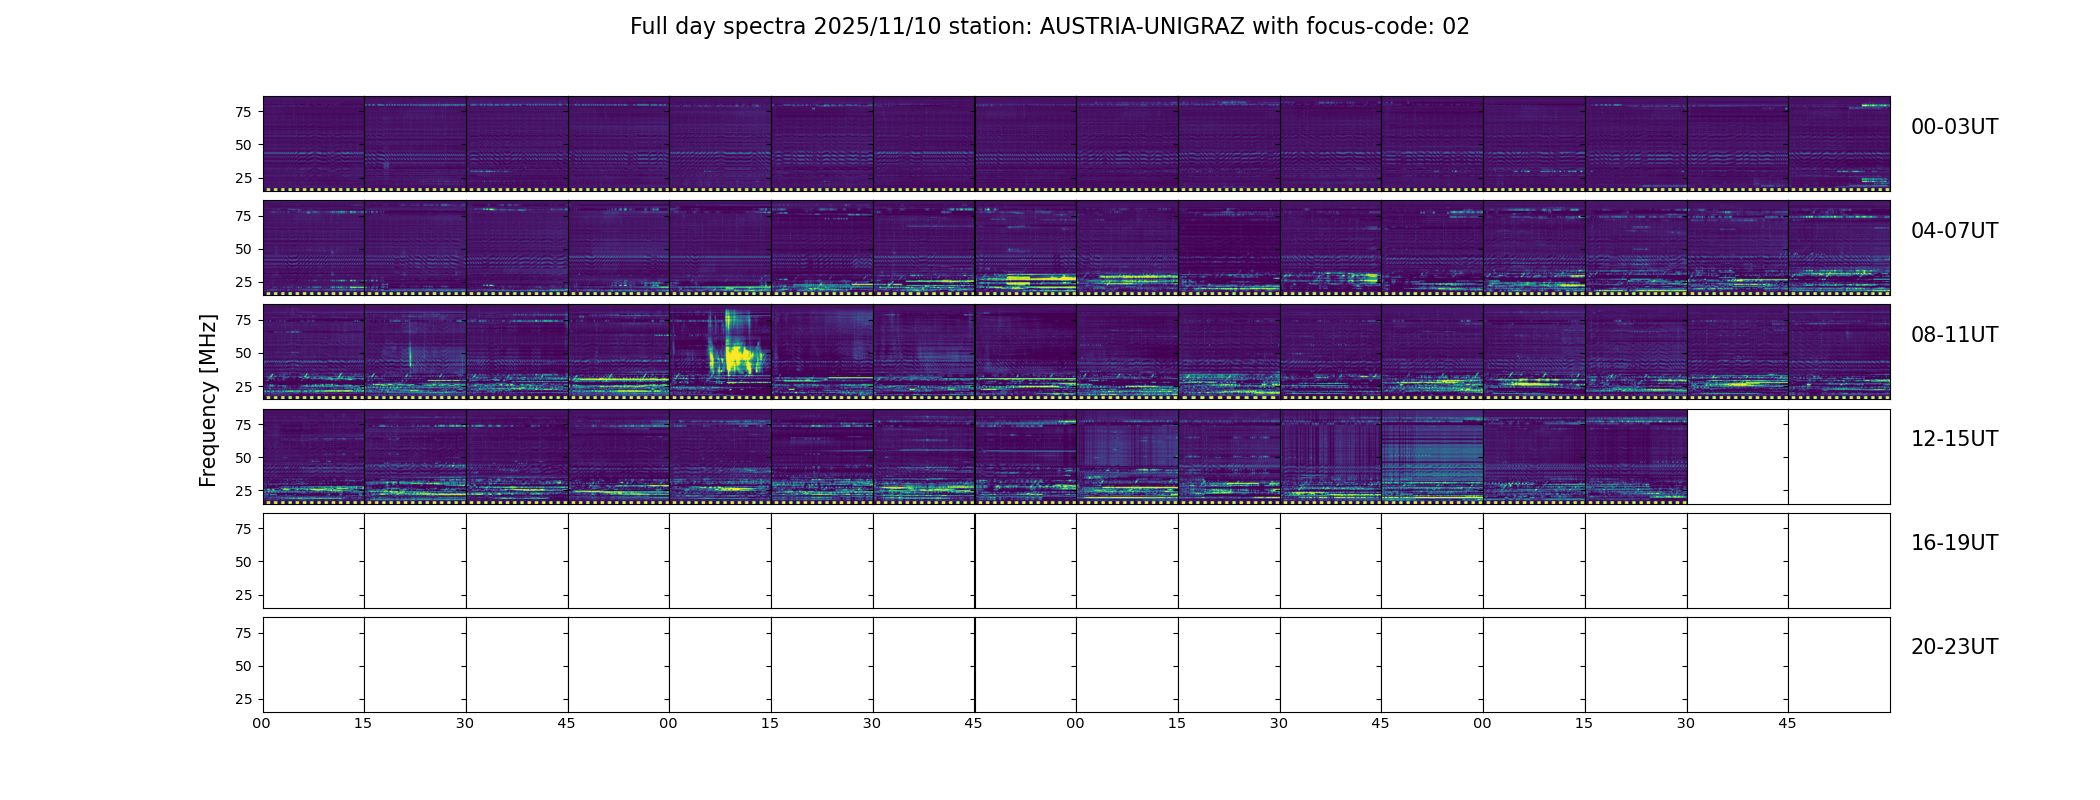Screen dimensions: 2100x800
Task: Click the 08-11UT row label
Action: click(x=1954, y=335)
